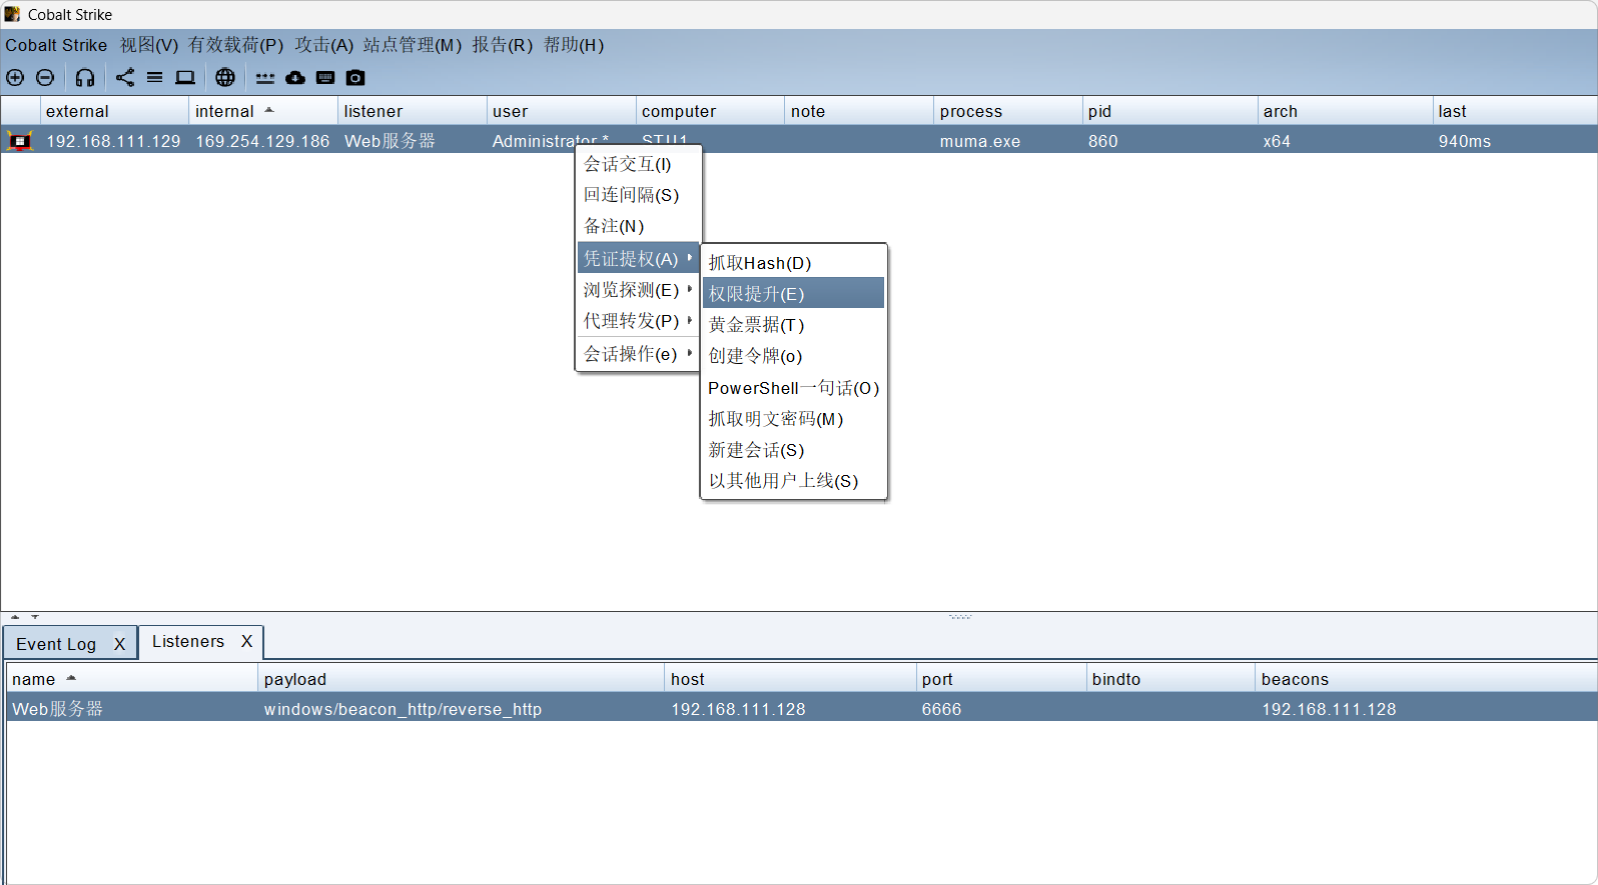Screen dimensions: 1598x885
Task: Click the beacon session computer icon
Action: [x=20, y=141]
